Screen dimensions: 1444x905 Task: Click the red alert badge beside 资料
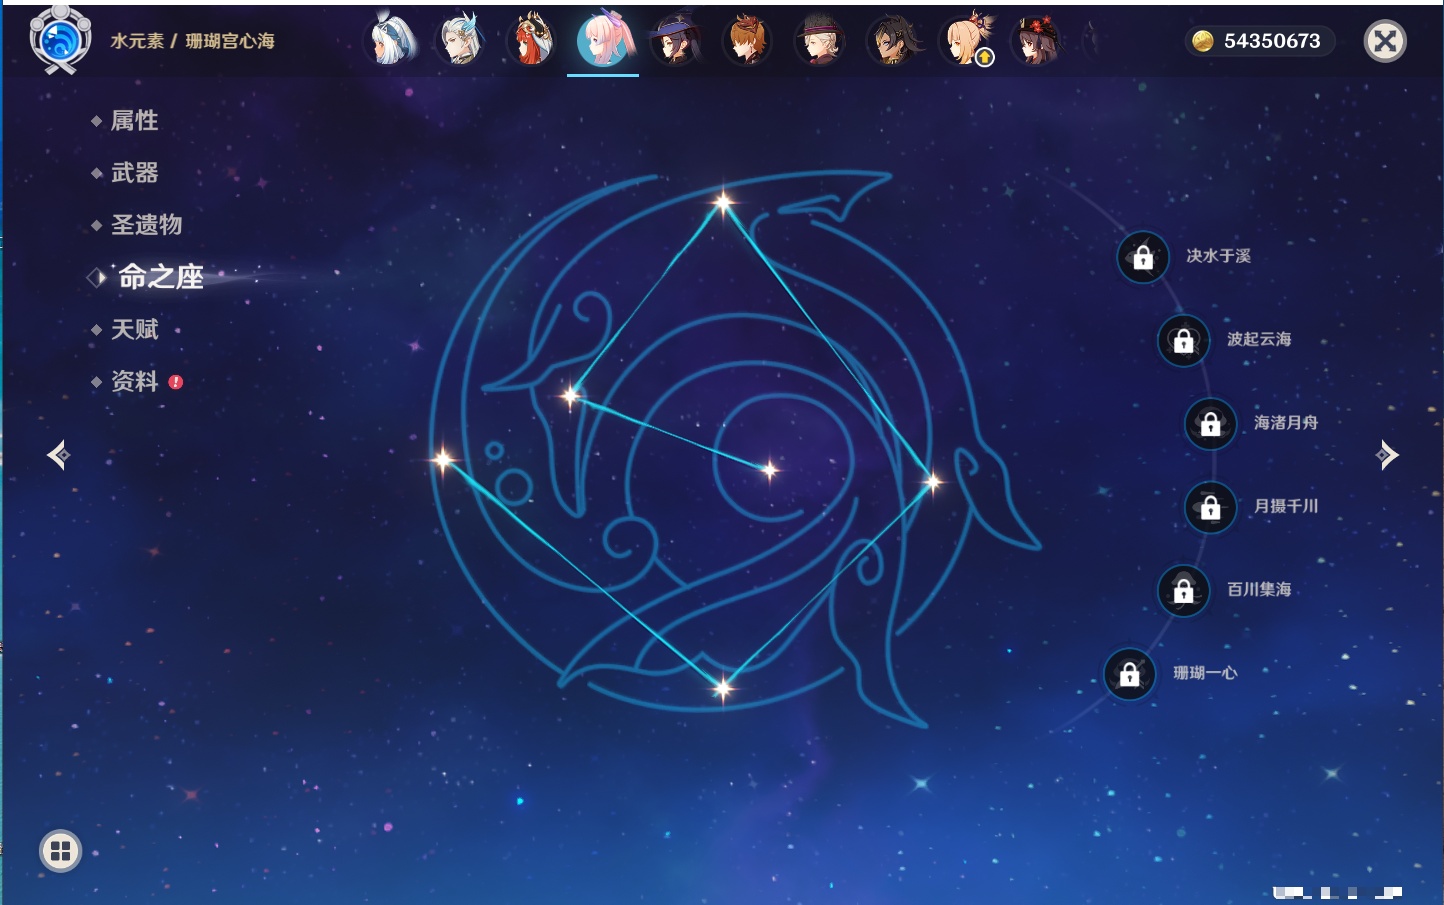[176, 382]
